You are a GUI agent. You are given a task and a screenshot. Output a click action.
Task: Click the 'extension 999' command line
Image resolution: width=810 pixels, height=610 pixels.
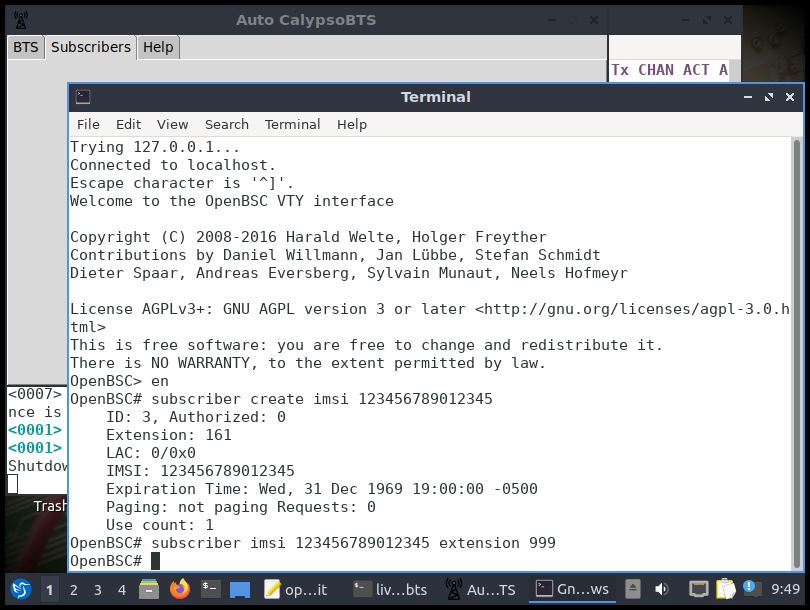(313, 543)
